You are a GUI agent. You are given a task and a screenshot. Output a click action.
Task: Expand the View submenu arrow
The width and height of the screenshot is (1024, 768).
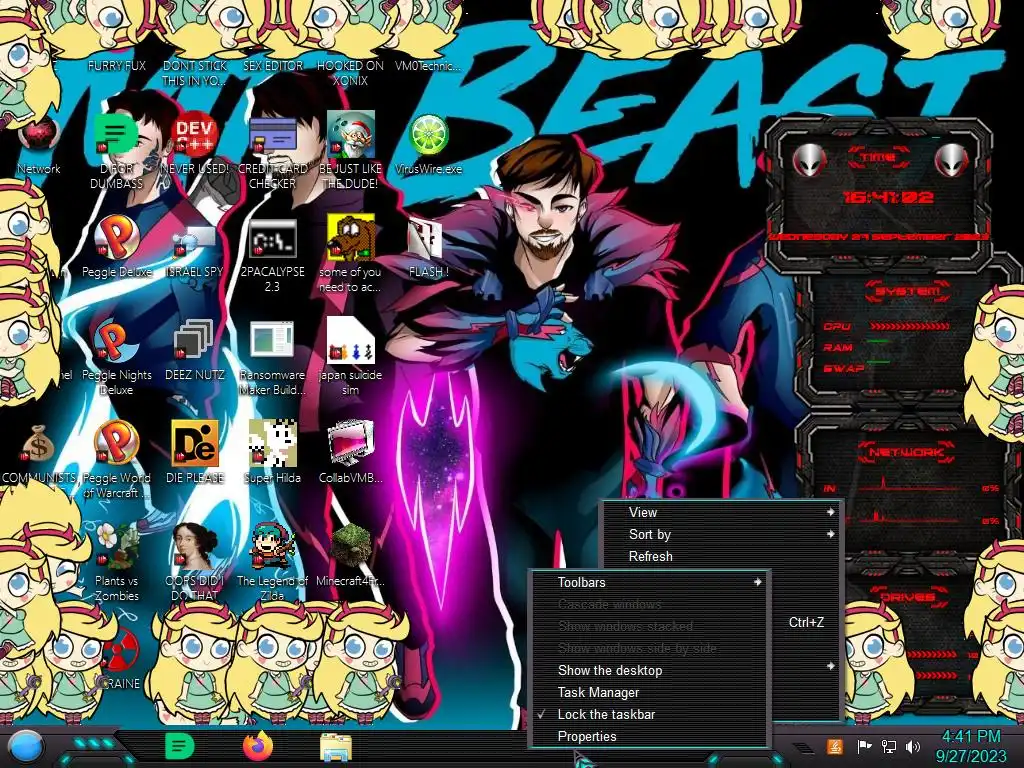831,512
